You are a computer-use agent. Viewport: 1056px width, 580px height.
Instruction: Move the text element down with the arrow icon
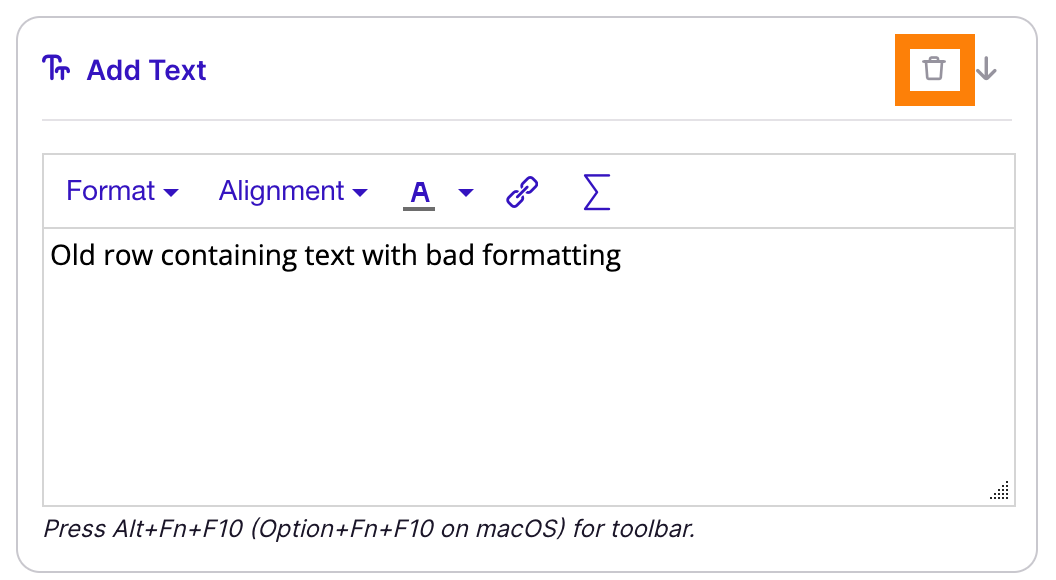(986, 70)
